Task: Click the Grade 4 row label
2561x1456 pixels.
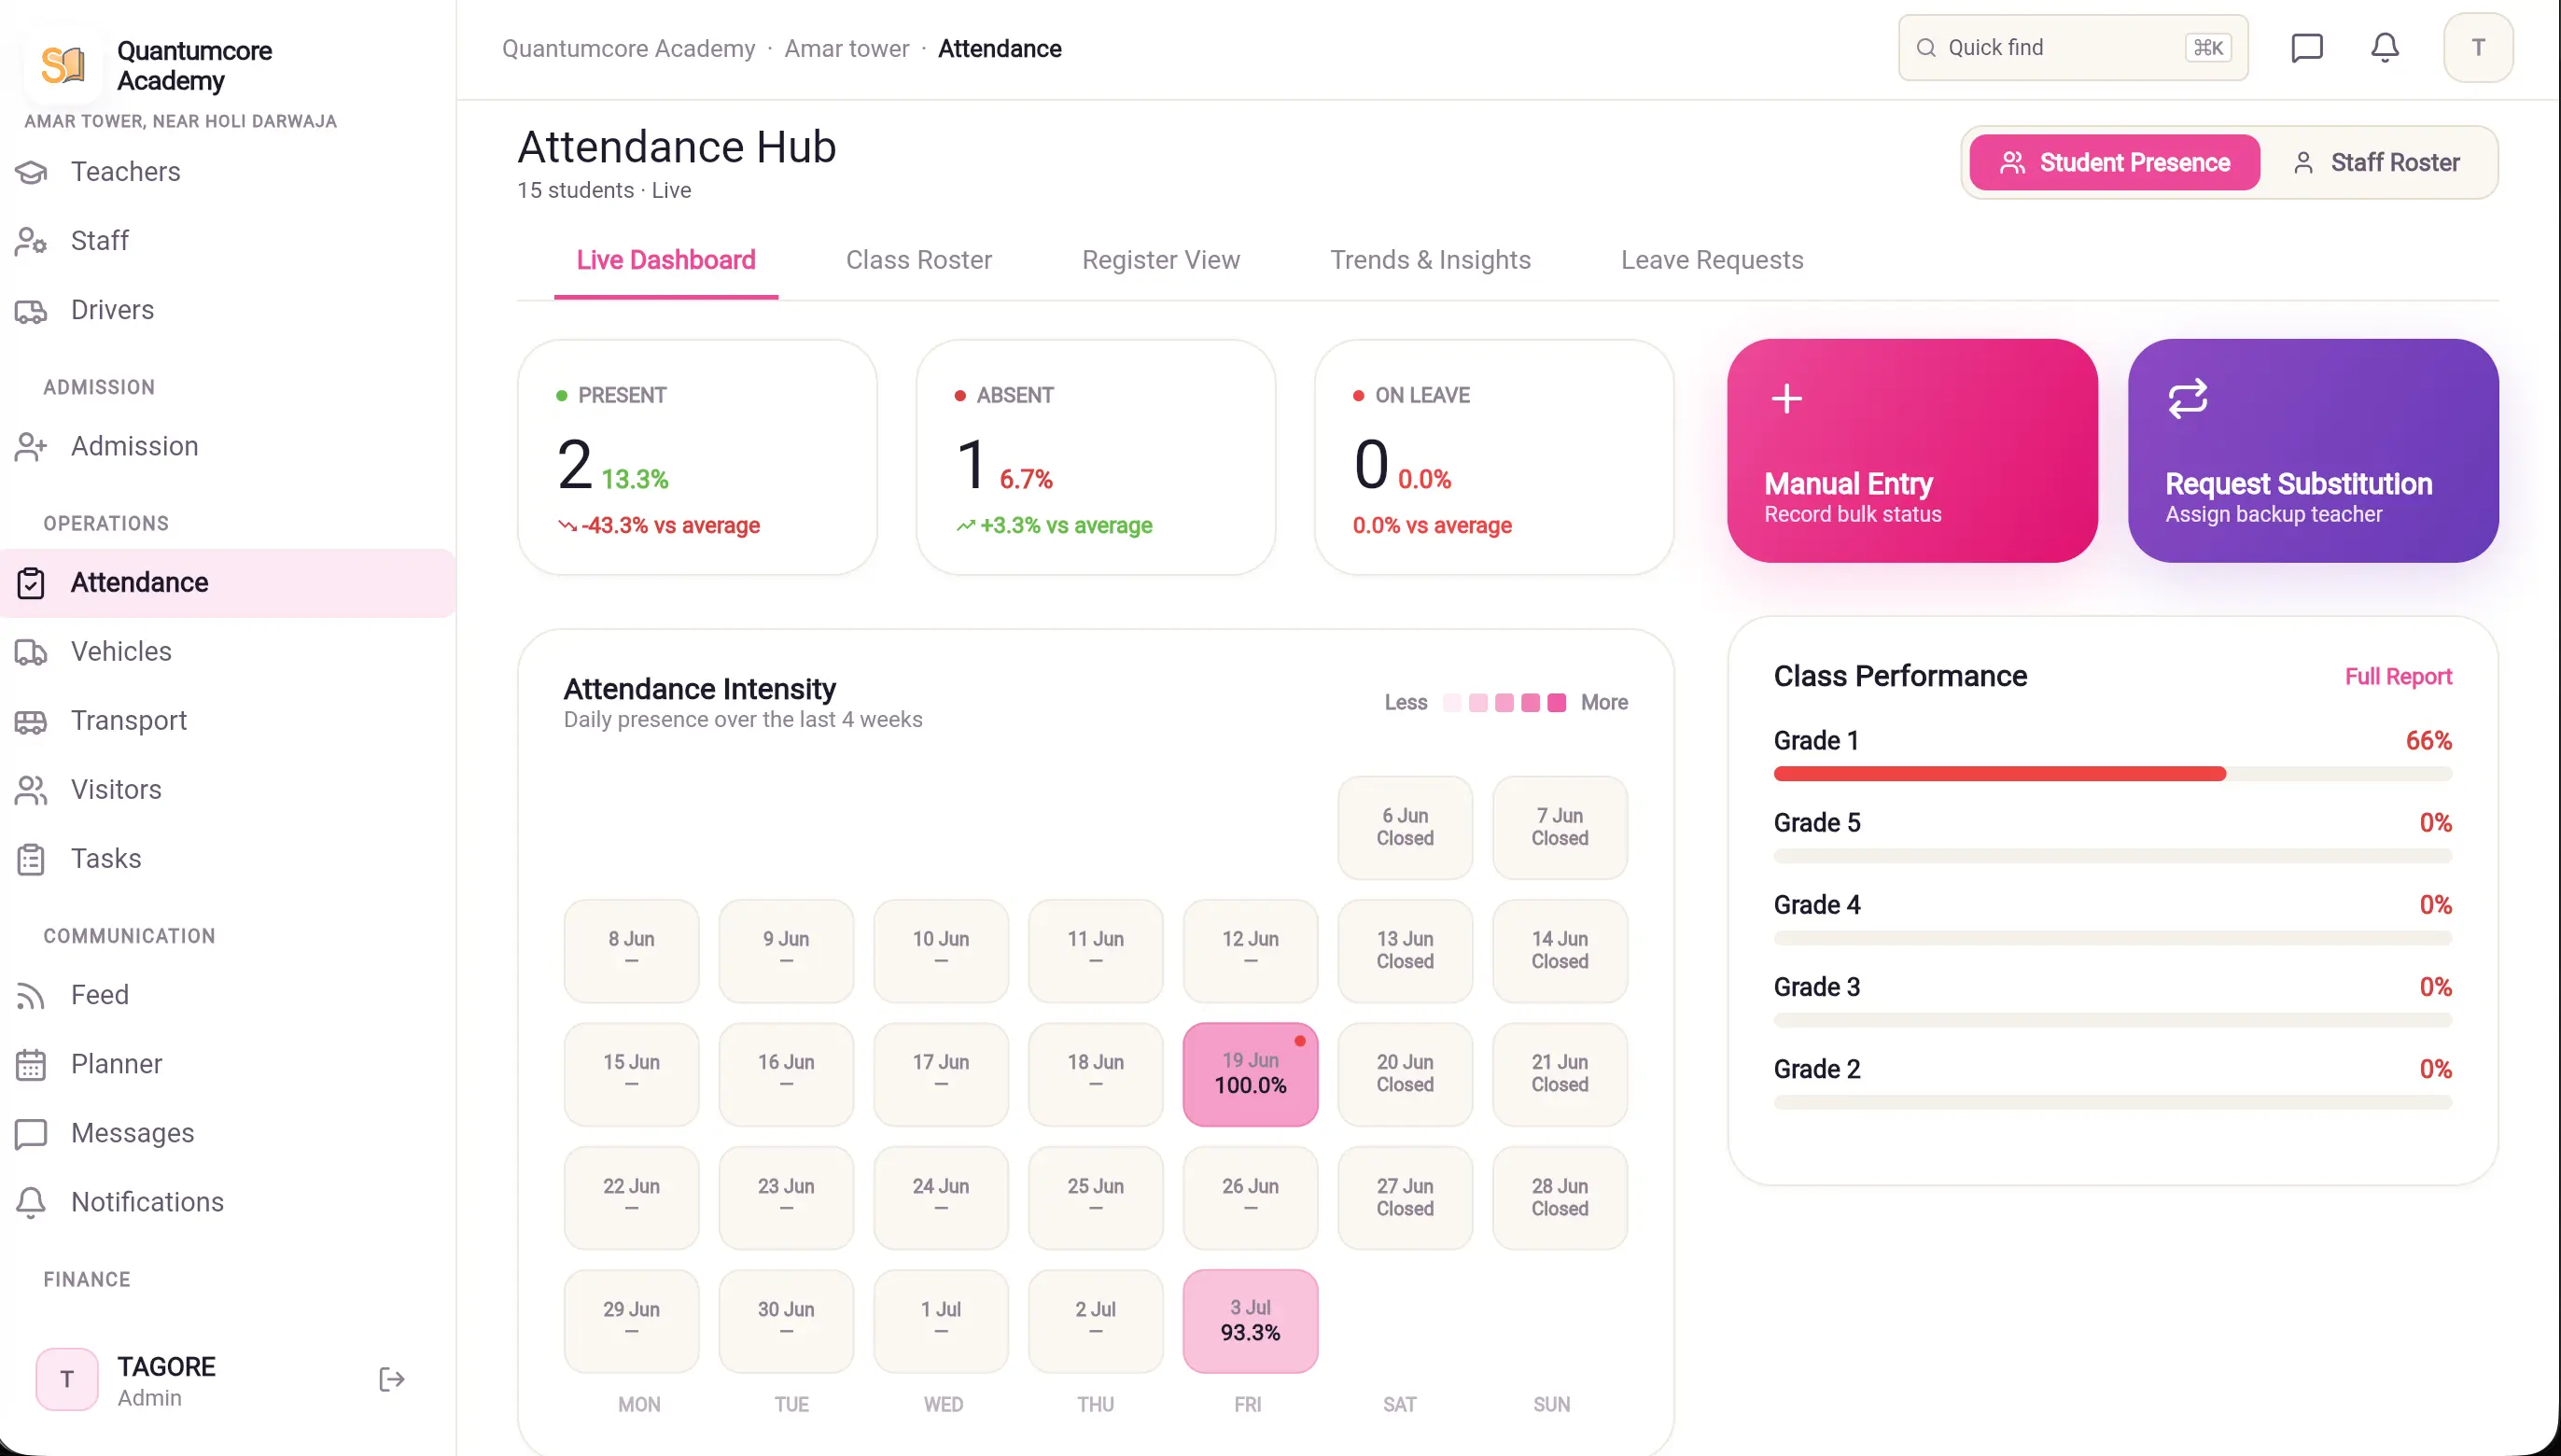Action: (1816, 905)
